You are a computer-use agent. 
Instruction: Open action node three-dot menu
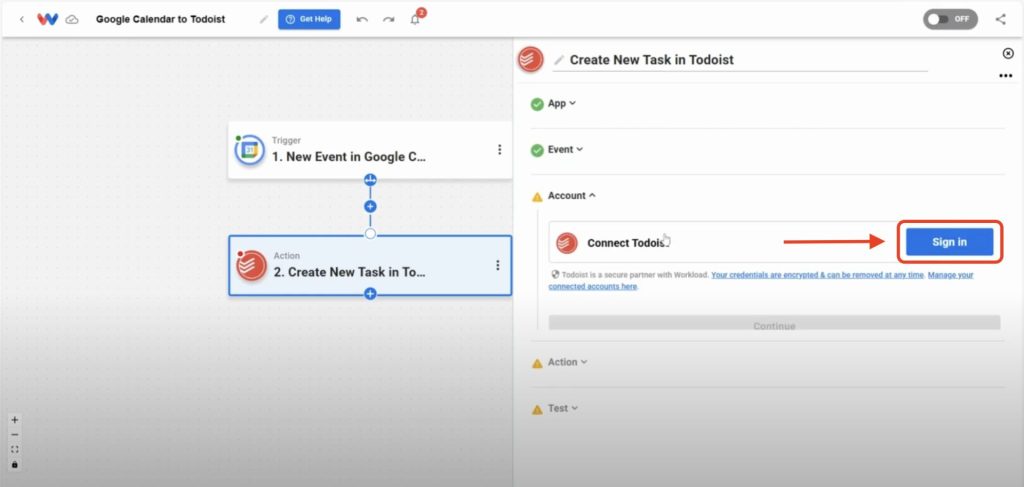point(498,265)
